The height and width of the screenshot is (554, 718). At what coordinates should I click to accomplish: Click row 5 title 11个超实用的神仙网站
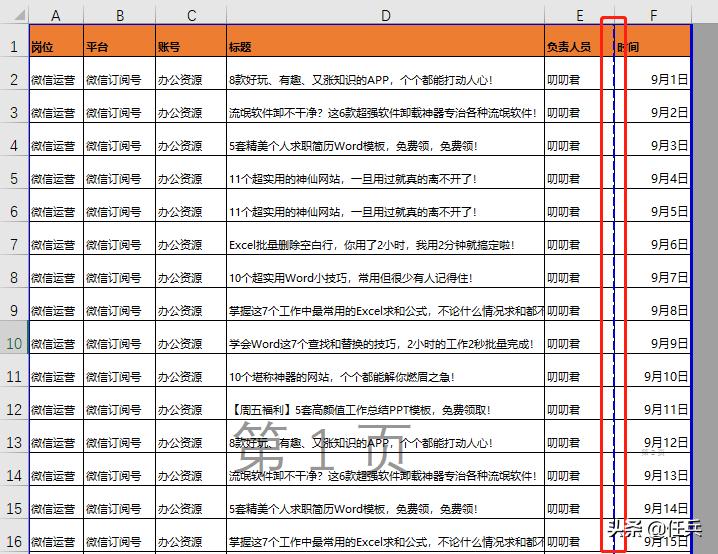386,172
